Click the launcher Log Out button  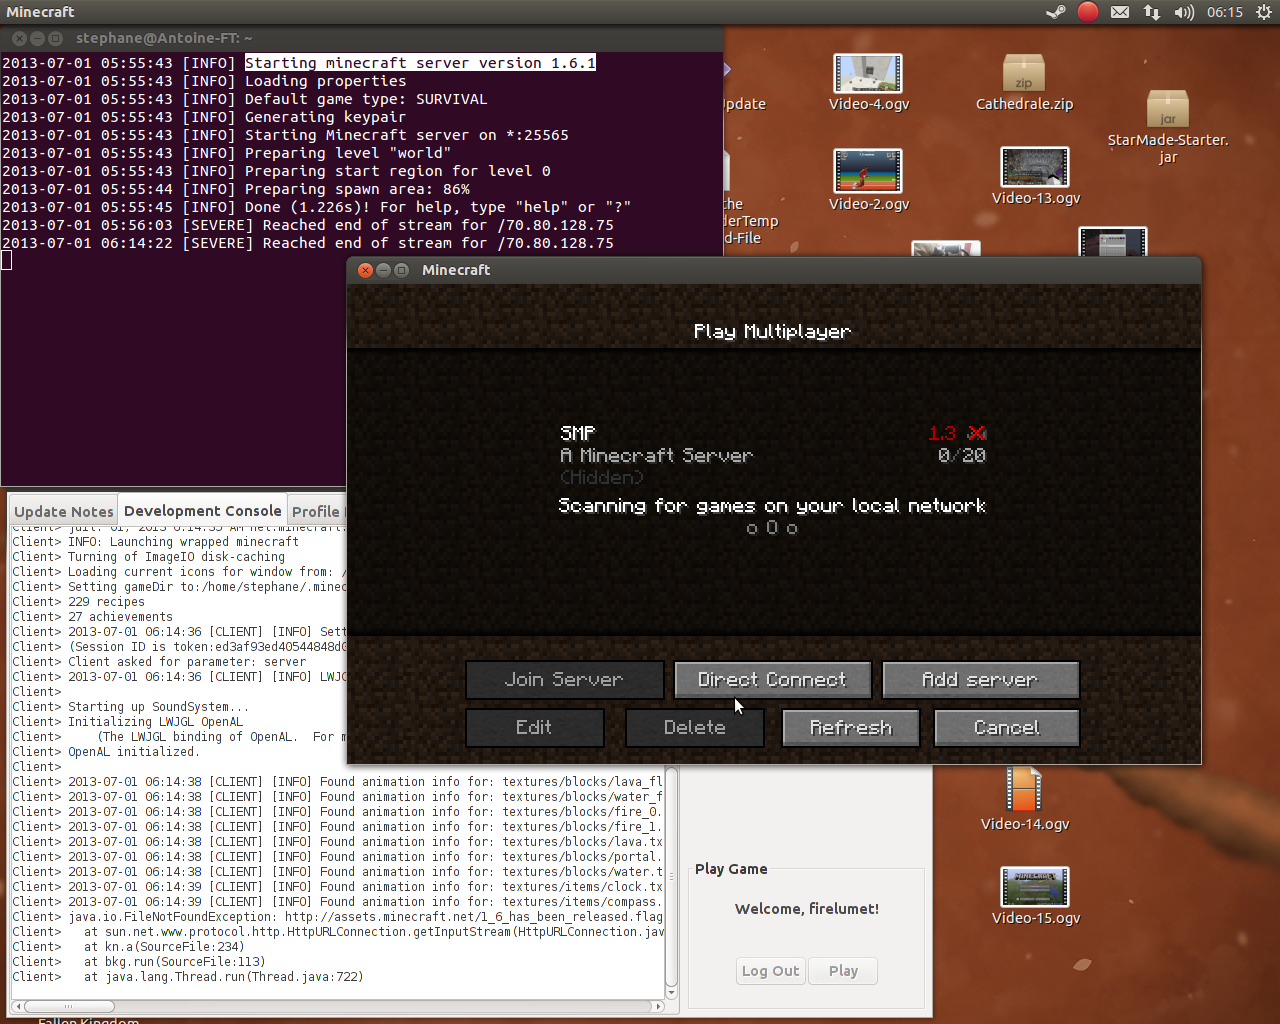click(x=770, y=971)
